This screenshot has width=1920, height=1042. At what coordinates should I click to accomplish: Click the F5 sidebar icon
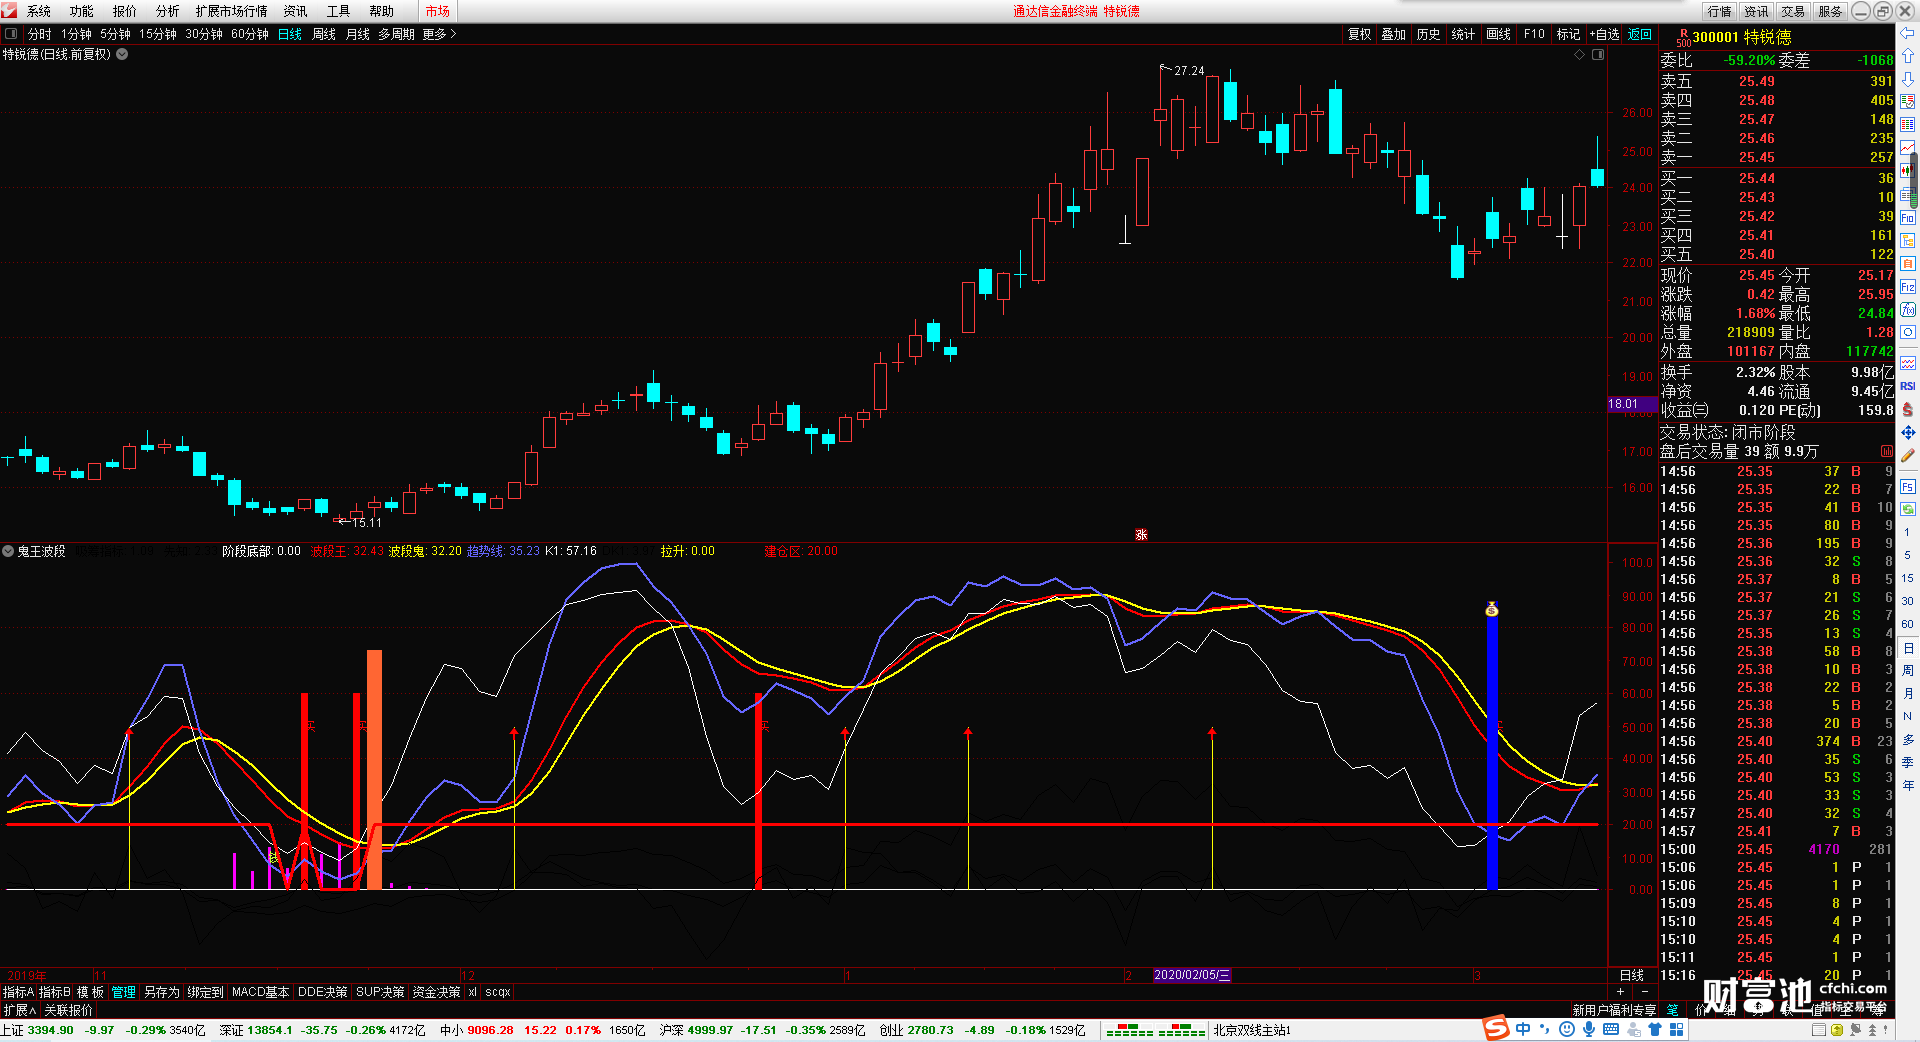click(x=1908, y=487)
